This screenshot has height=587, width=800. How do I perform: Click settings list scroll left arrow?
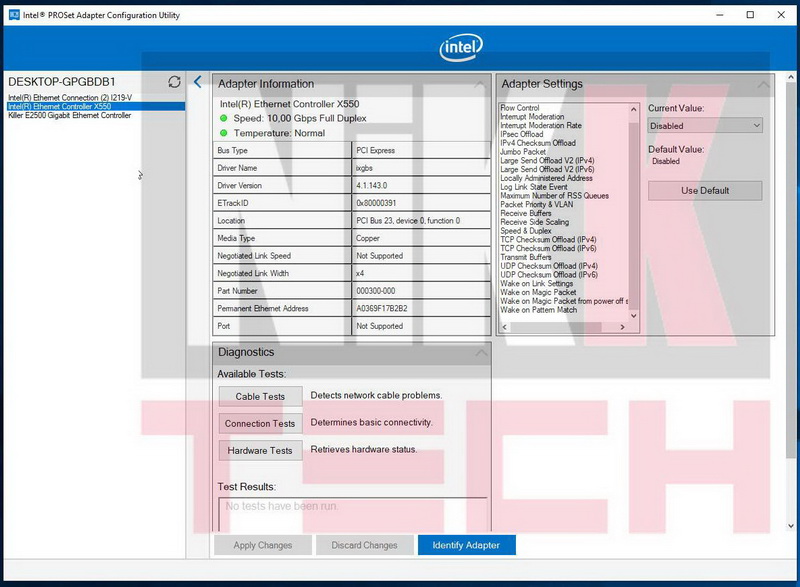pos(505,327)
